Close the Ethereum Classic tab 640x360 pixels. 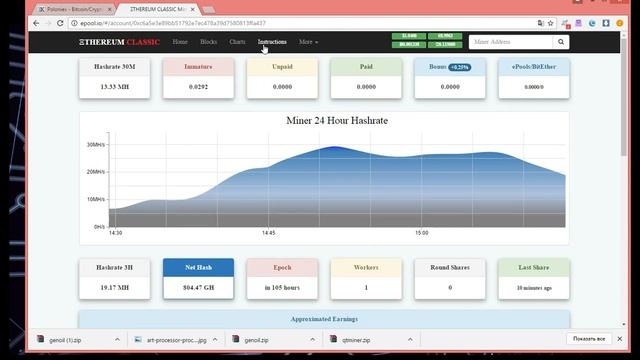tap(193, 9)
